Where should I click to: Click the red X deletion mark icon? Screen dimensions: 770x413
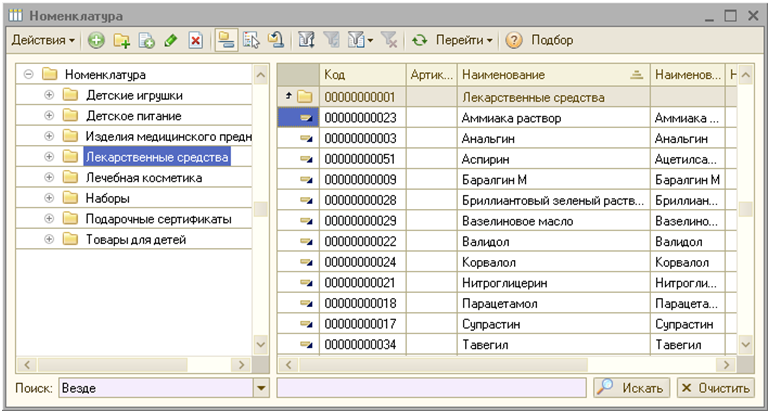[x=196, y=41]
